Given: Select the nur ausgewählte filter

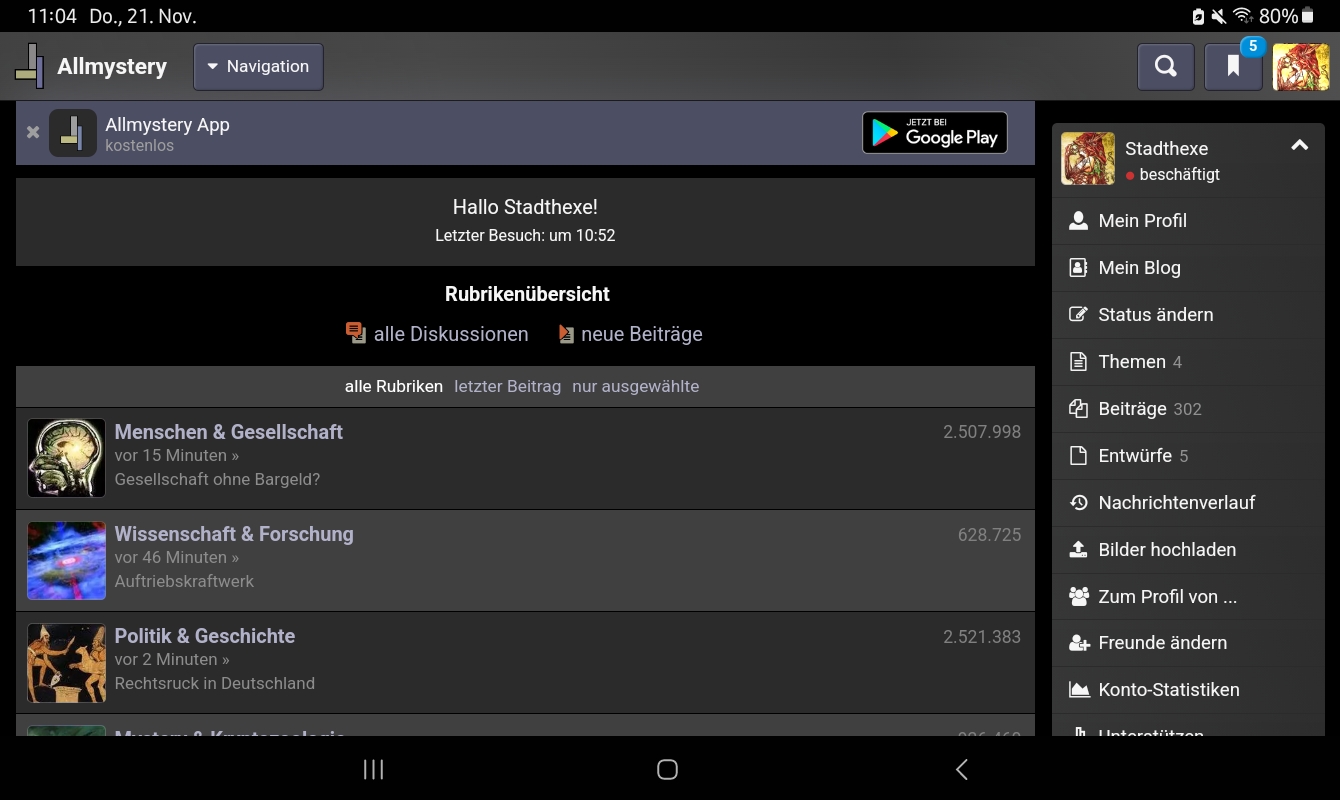Looking at the screenshot, I should 635,387.
